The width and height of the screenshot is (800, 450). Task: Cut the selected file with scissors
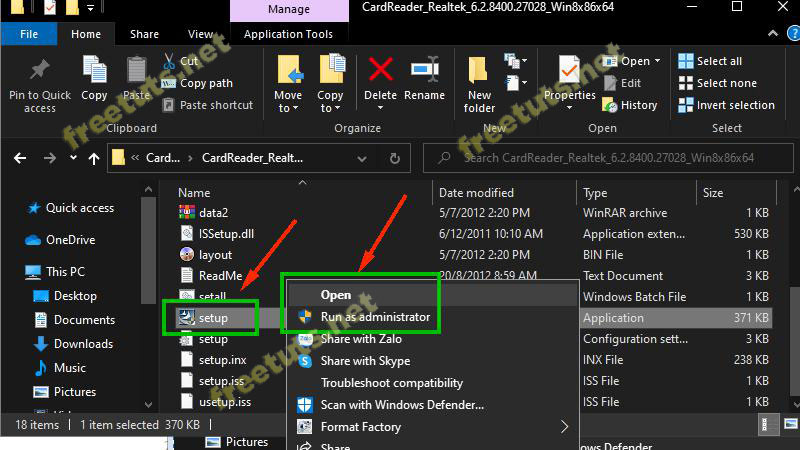click(x=181, y=61)
